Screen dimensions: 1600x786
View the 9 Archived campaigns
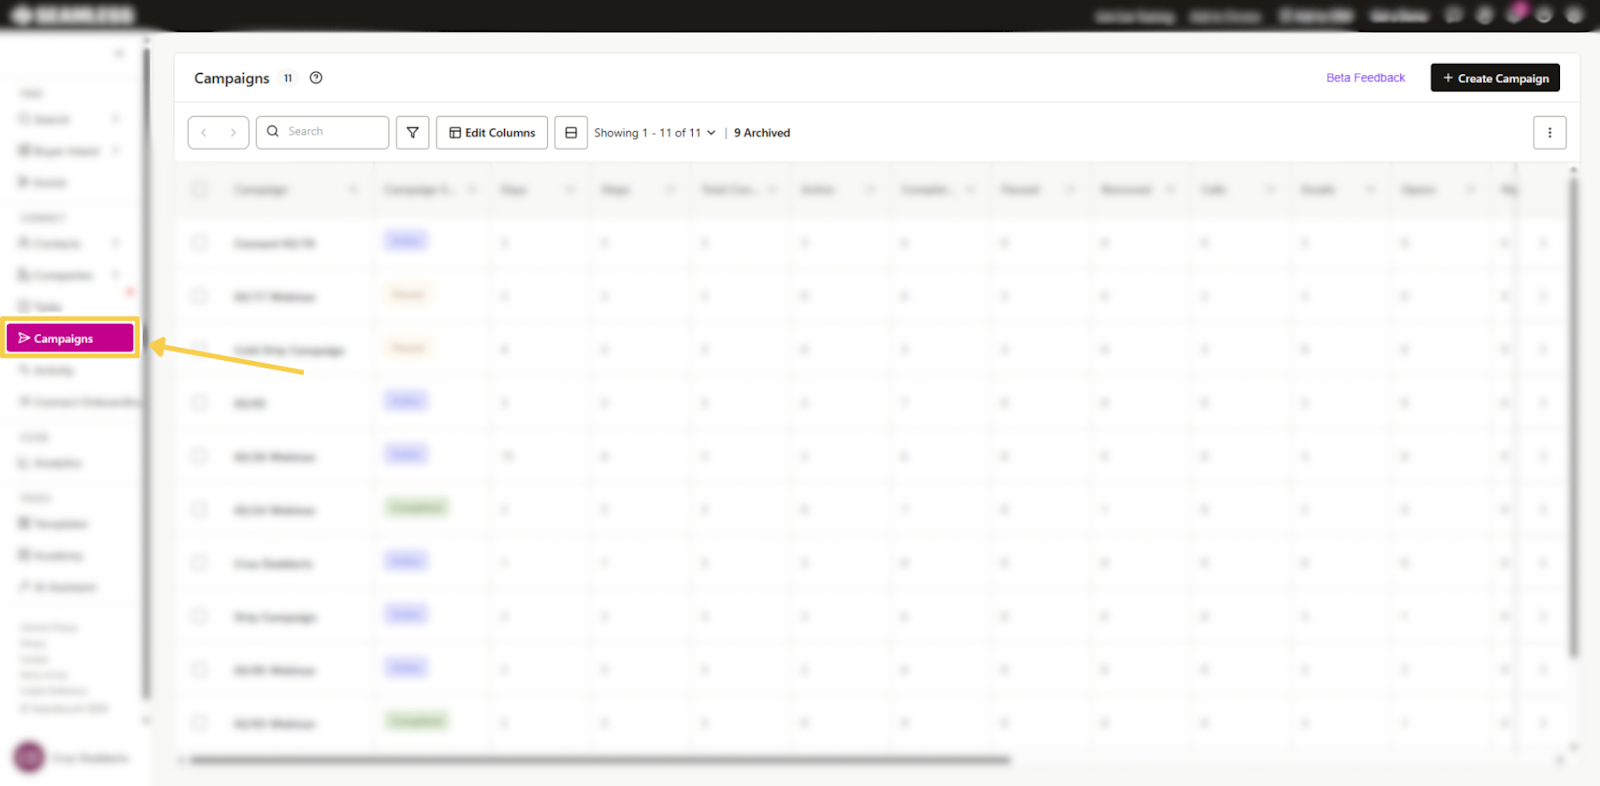[762, 132]
